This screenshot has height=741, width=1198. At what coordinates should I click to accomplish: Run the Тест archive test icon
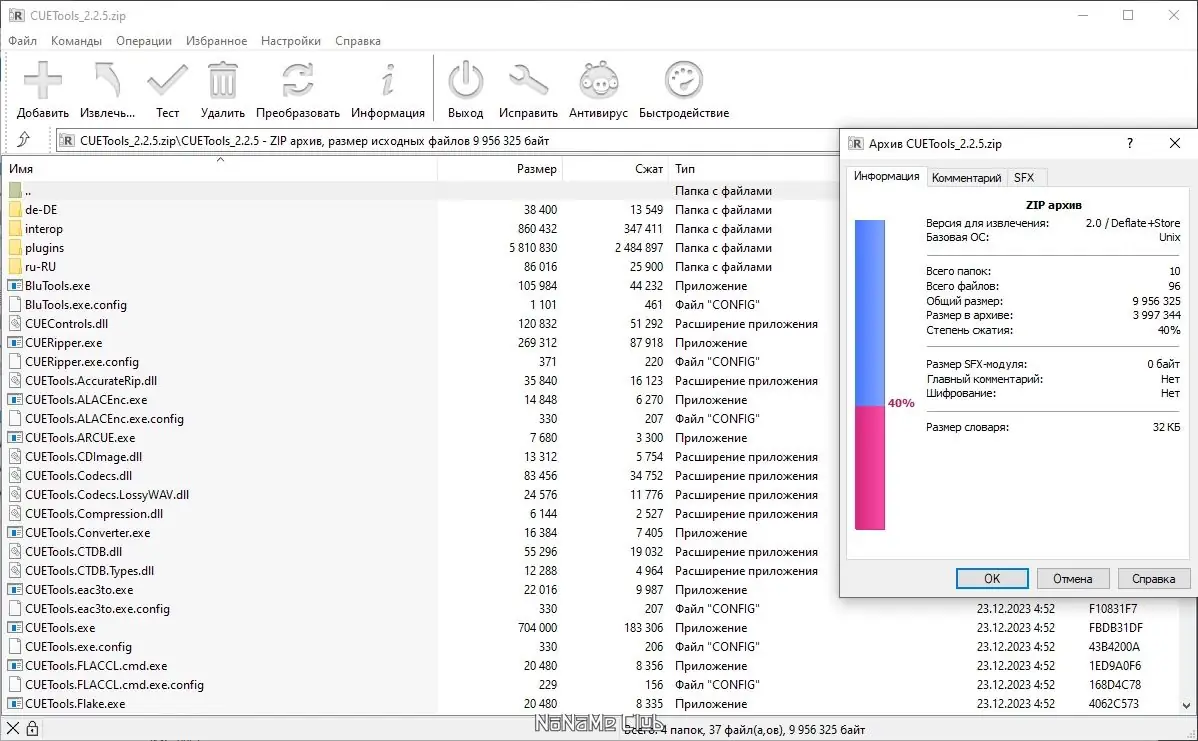pyautogui.click(x=167, y=80)
